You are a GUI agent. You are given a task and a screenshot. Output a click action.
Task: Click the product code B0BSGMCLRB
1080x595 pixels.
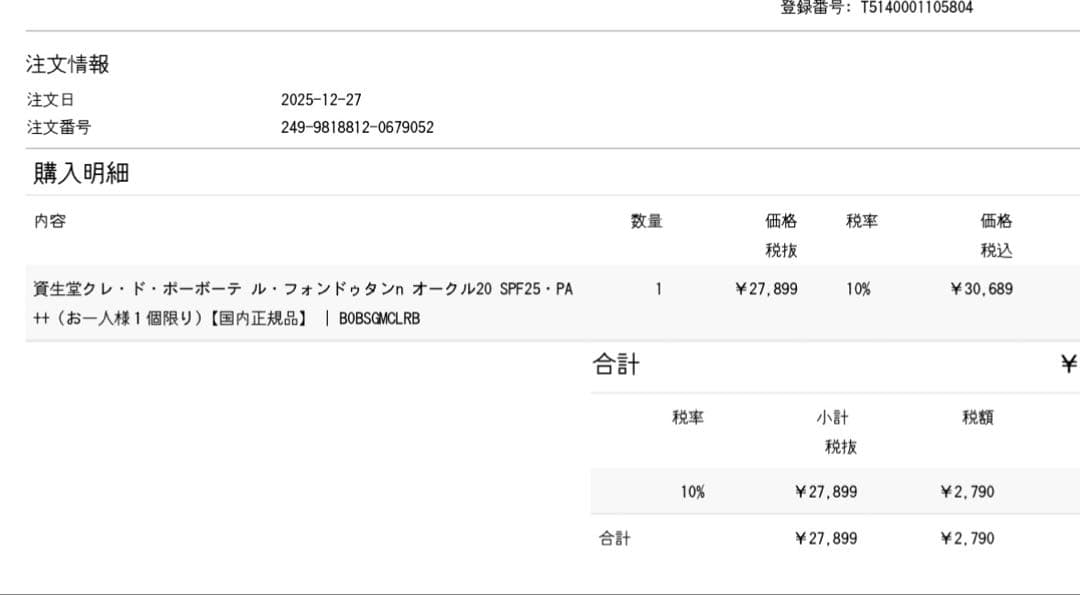coord(379,319)
